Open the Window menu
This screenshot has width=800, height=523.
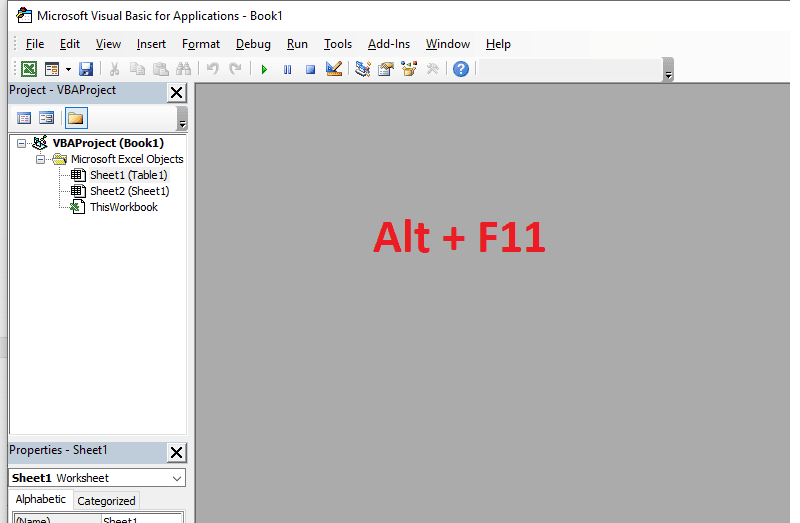coord(448,44)
